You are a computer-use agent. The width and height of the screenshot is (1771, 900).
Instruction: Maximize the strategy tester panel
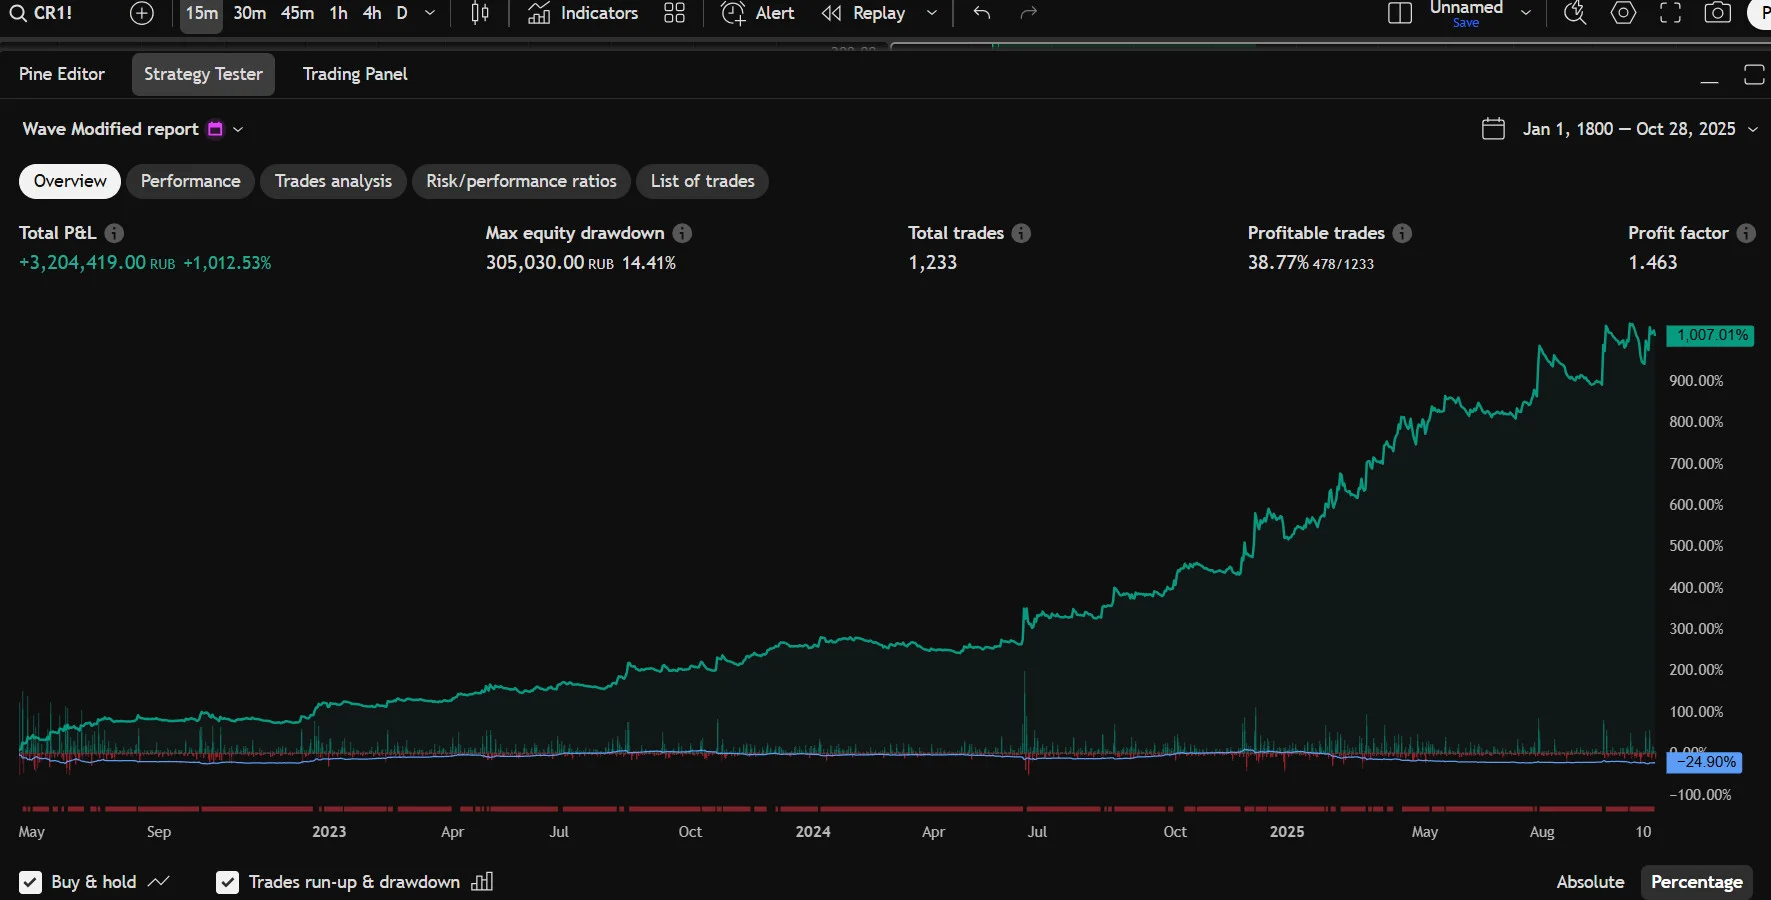[1754, 75]
